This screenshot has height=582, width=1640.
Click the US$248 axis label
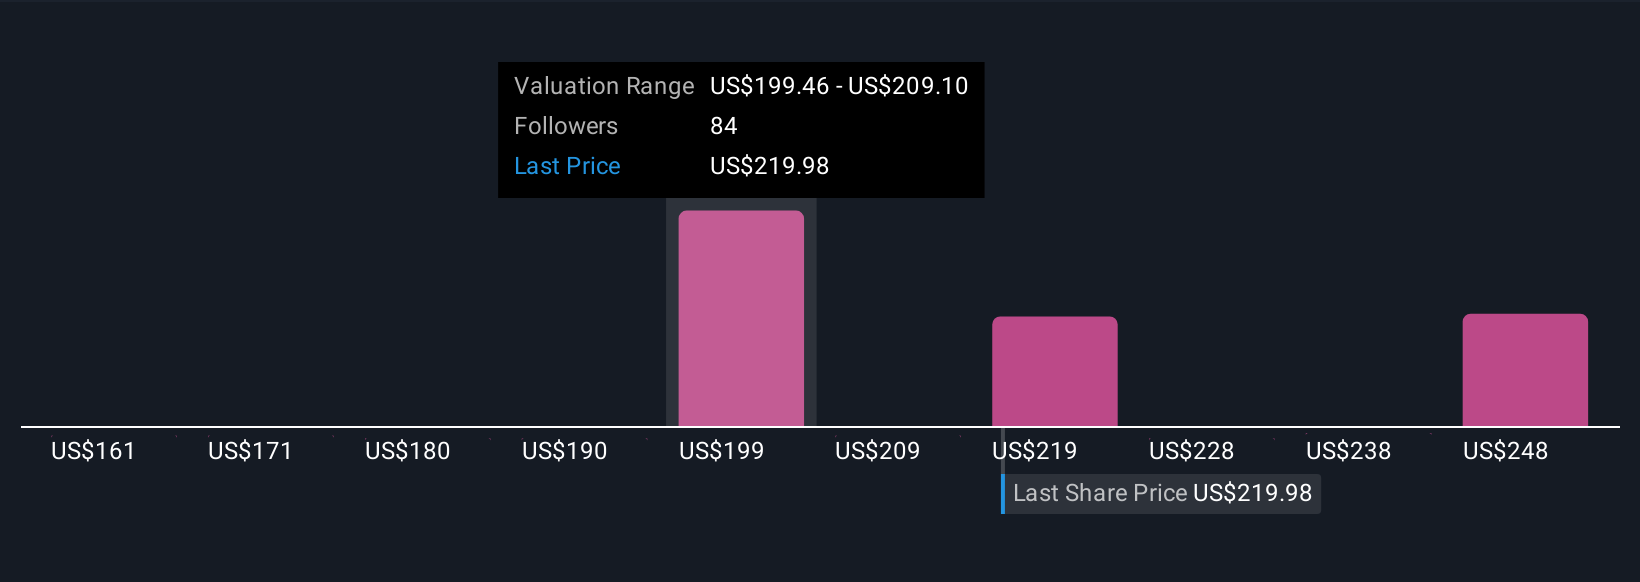pos(1505,451)
